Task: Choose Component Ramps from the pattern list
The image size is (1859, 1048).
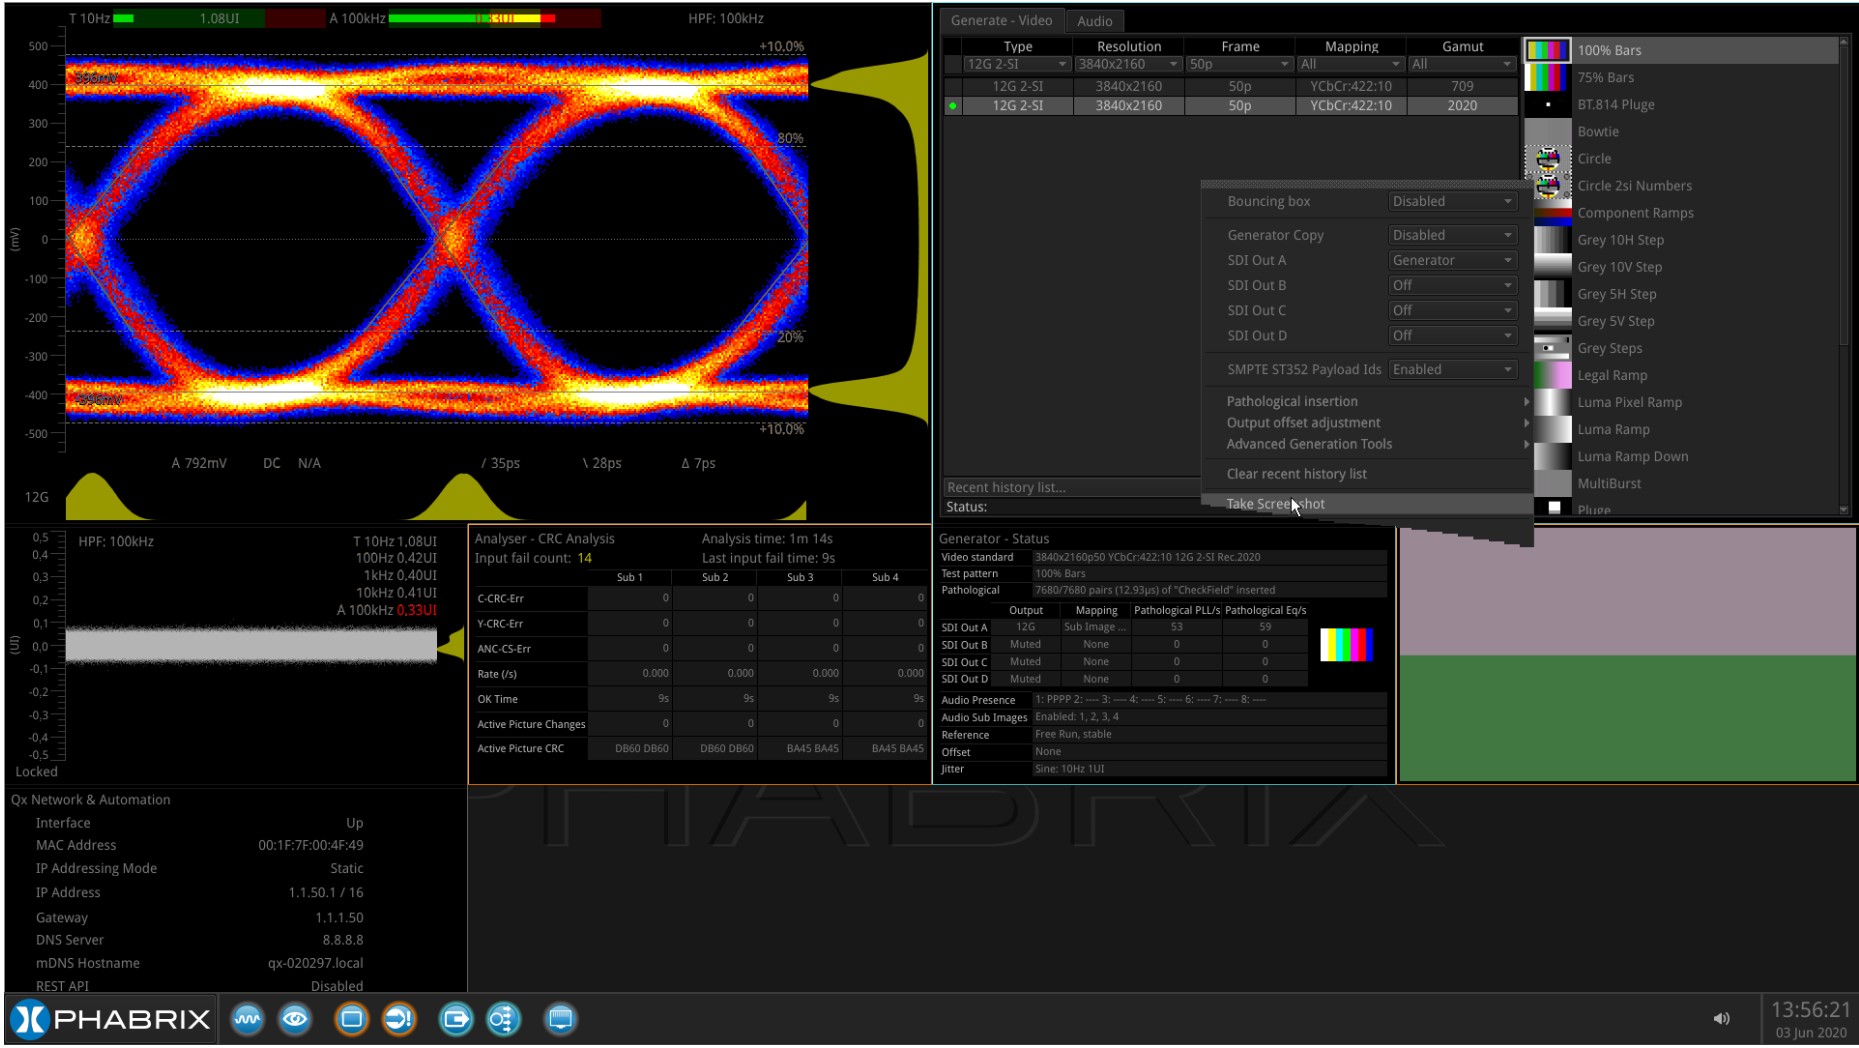Action: (x=1635, y=213)
